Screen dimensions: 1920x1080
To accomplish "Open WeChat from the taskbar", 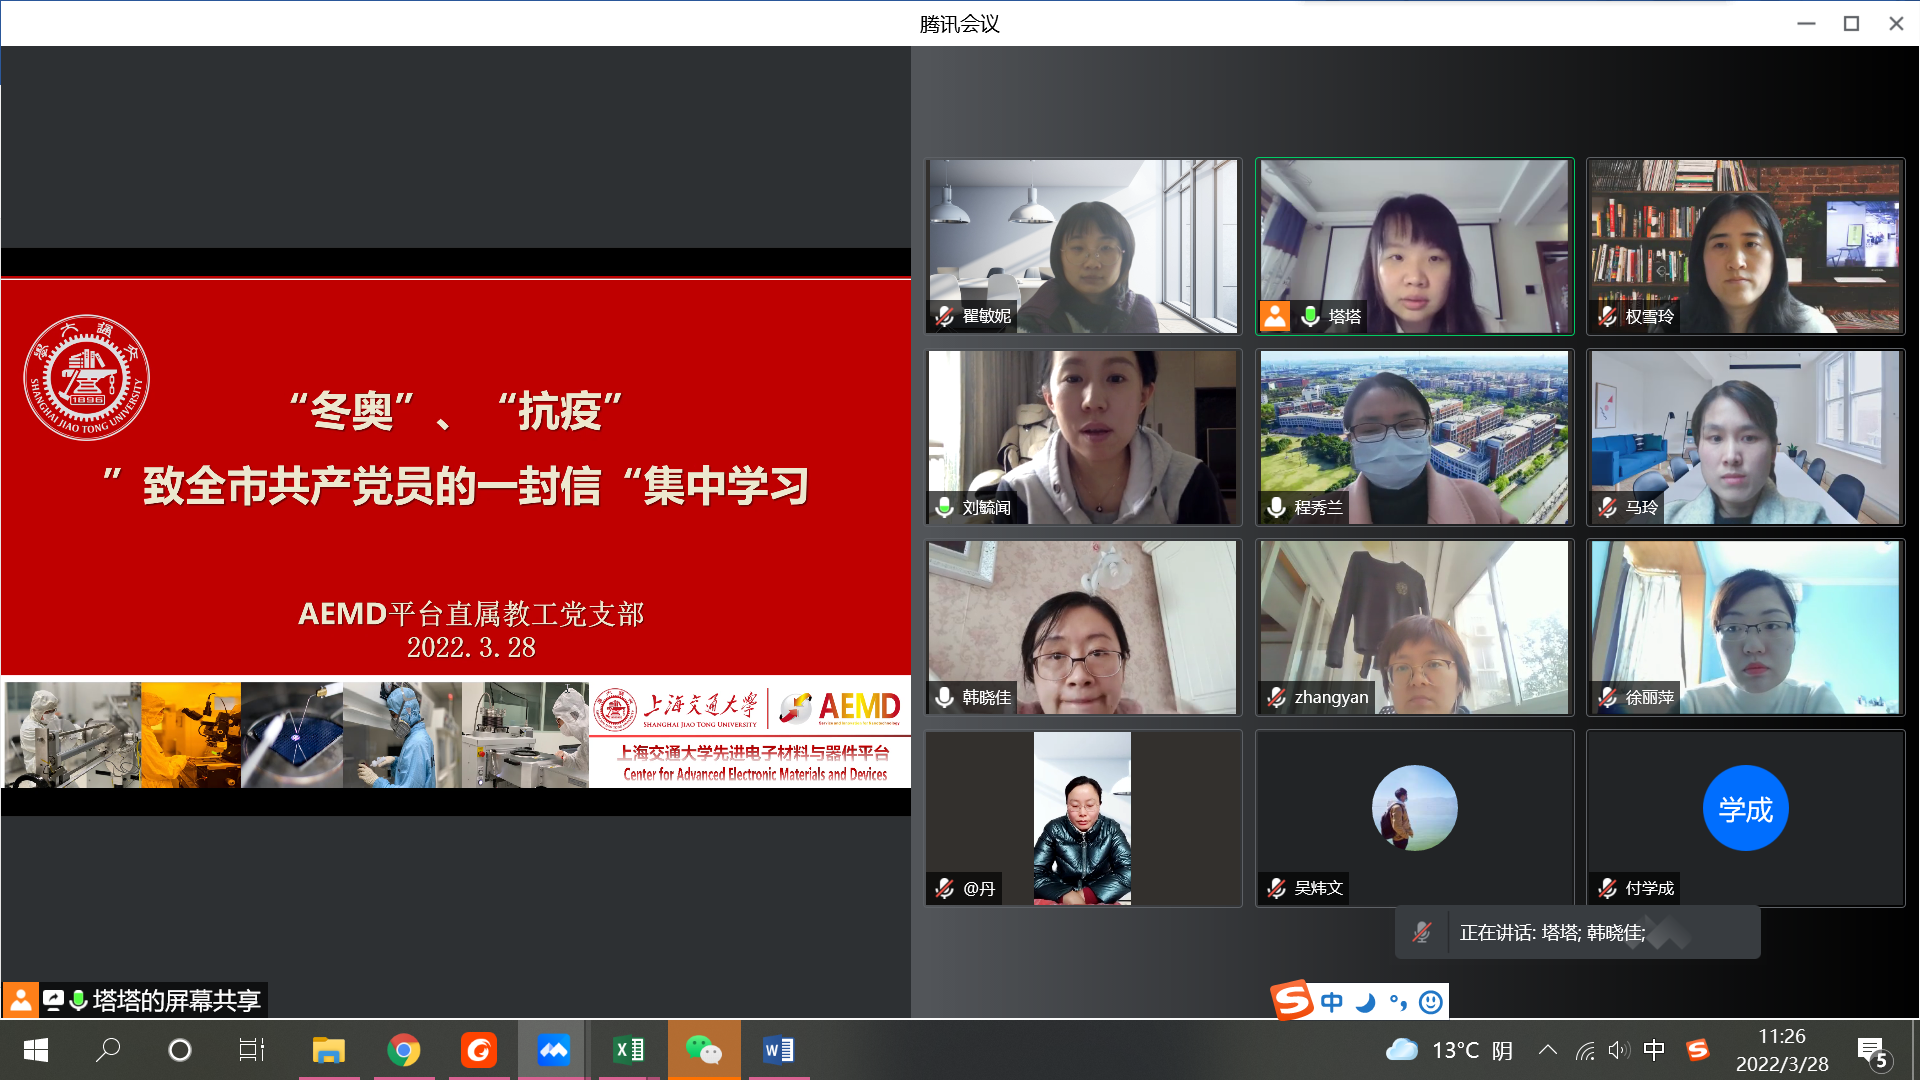I will (704, 1050).
